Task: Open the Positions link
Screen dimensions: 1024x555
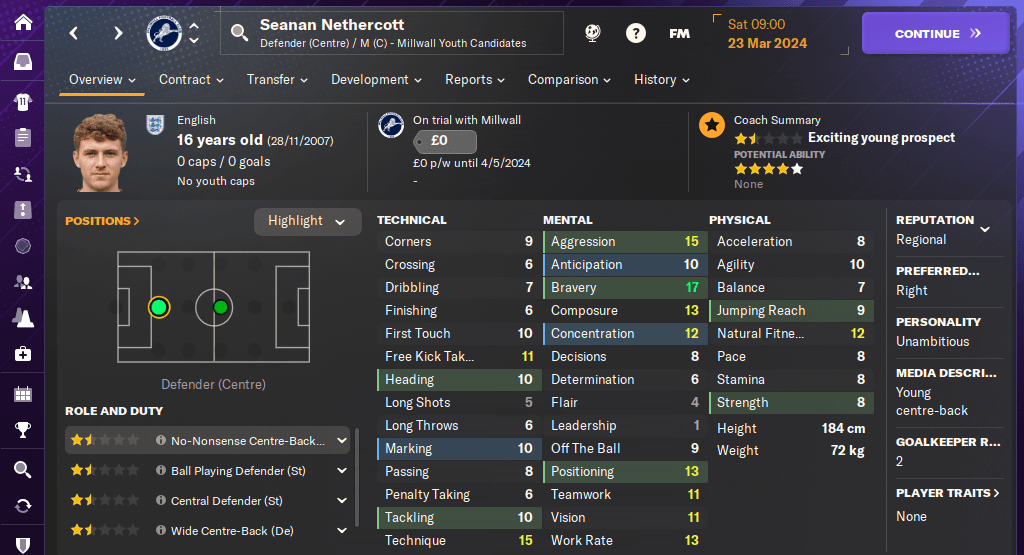Action: click(102, 221)
